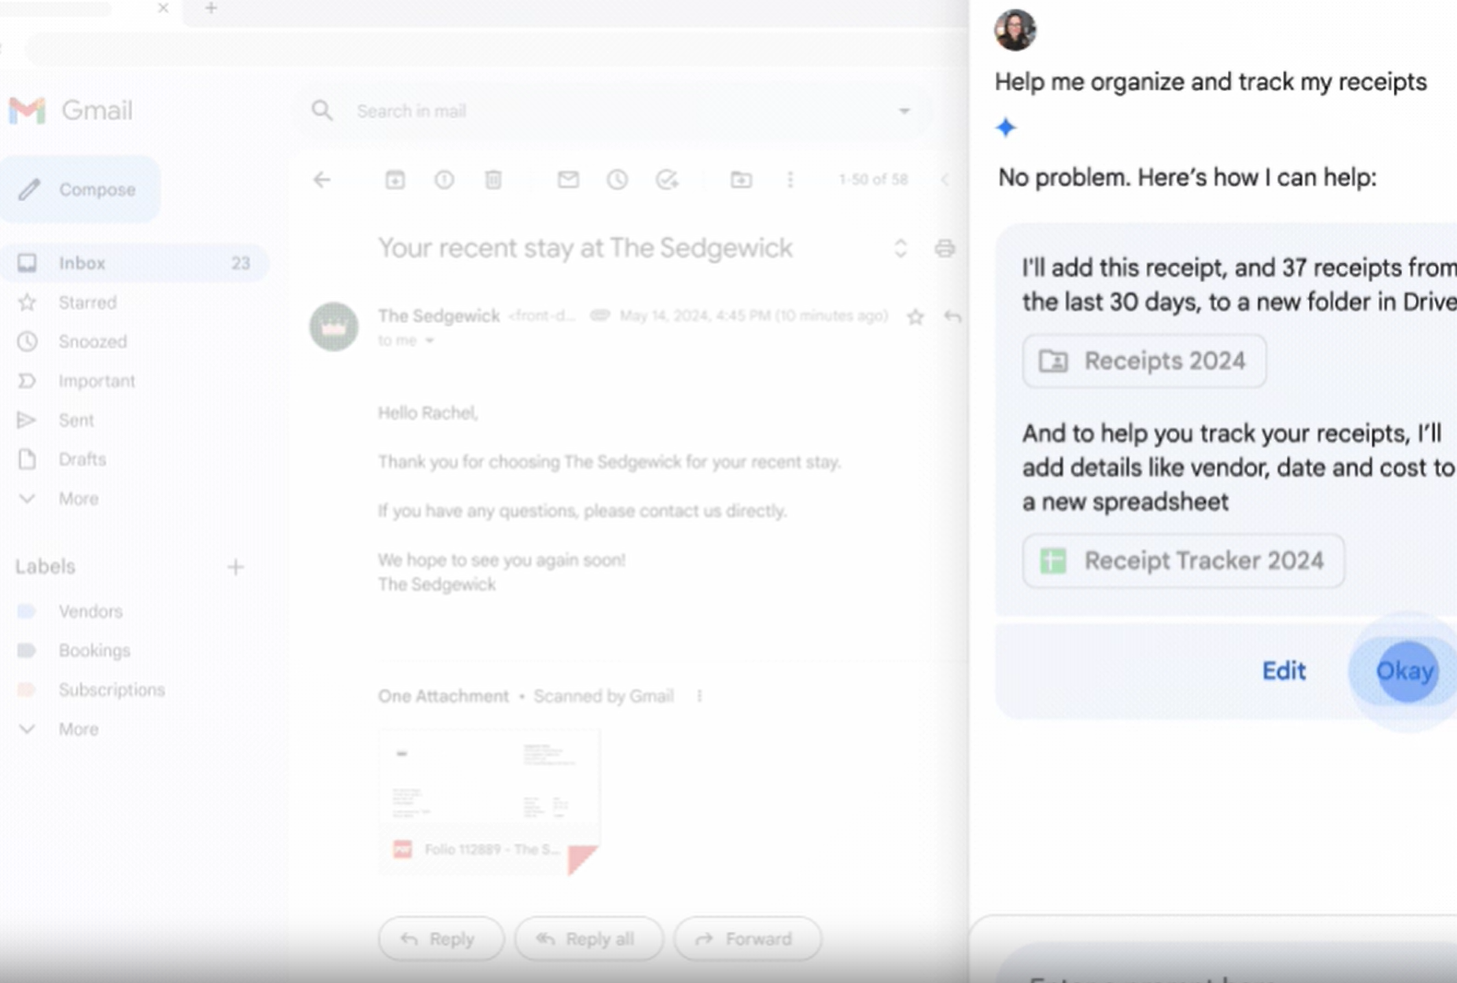1457x983 pixels.
Task: Snooze this email with clock icon
Action: (617, 180)
